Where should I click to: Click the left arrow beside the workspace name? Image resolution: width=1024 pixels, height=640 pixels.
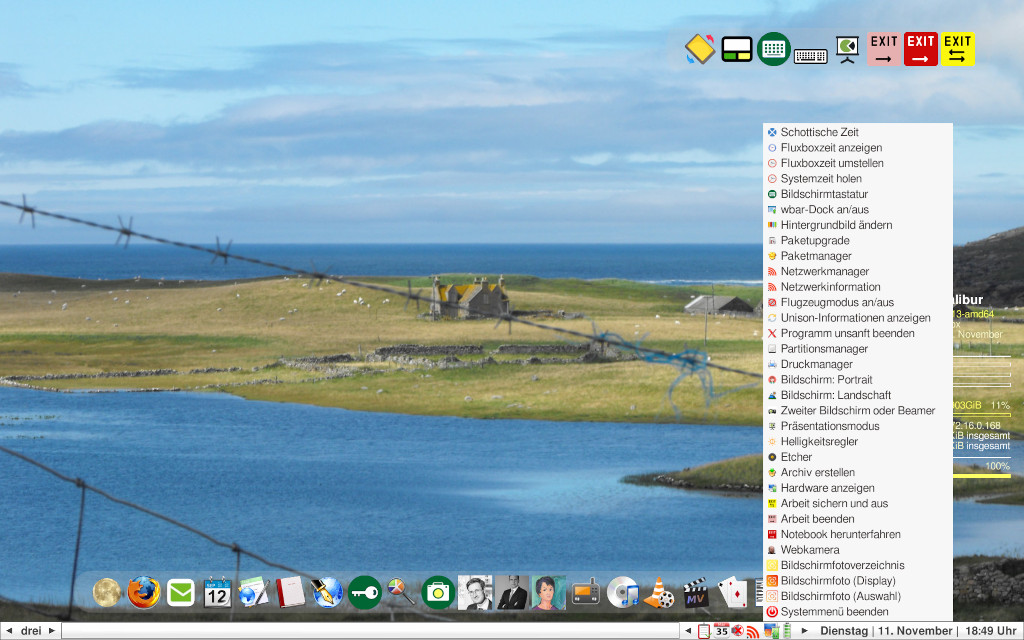coord(8,630)
